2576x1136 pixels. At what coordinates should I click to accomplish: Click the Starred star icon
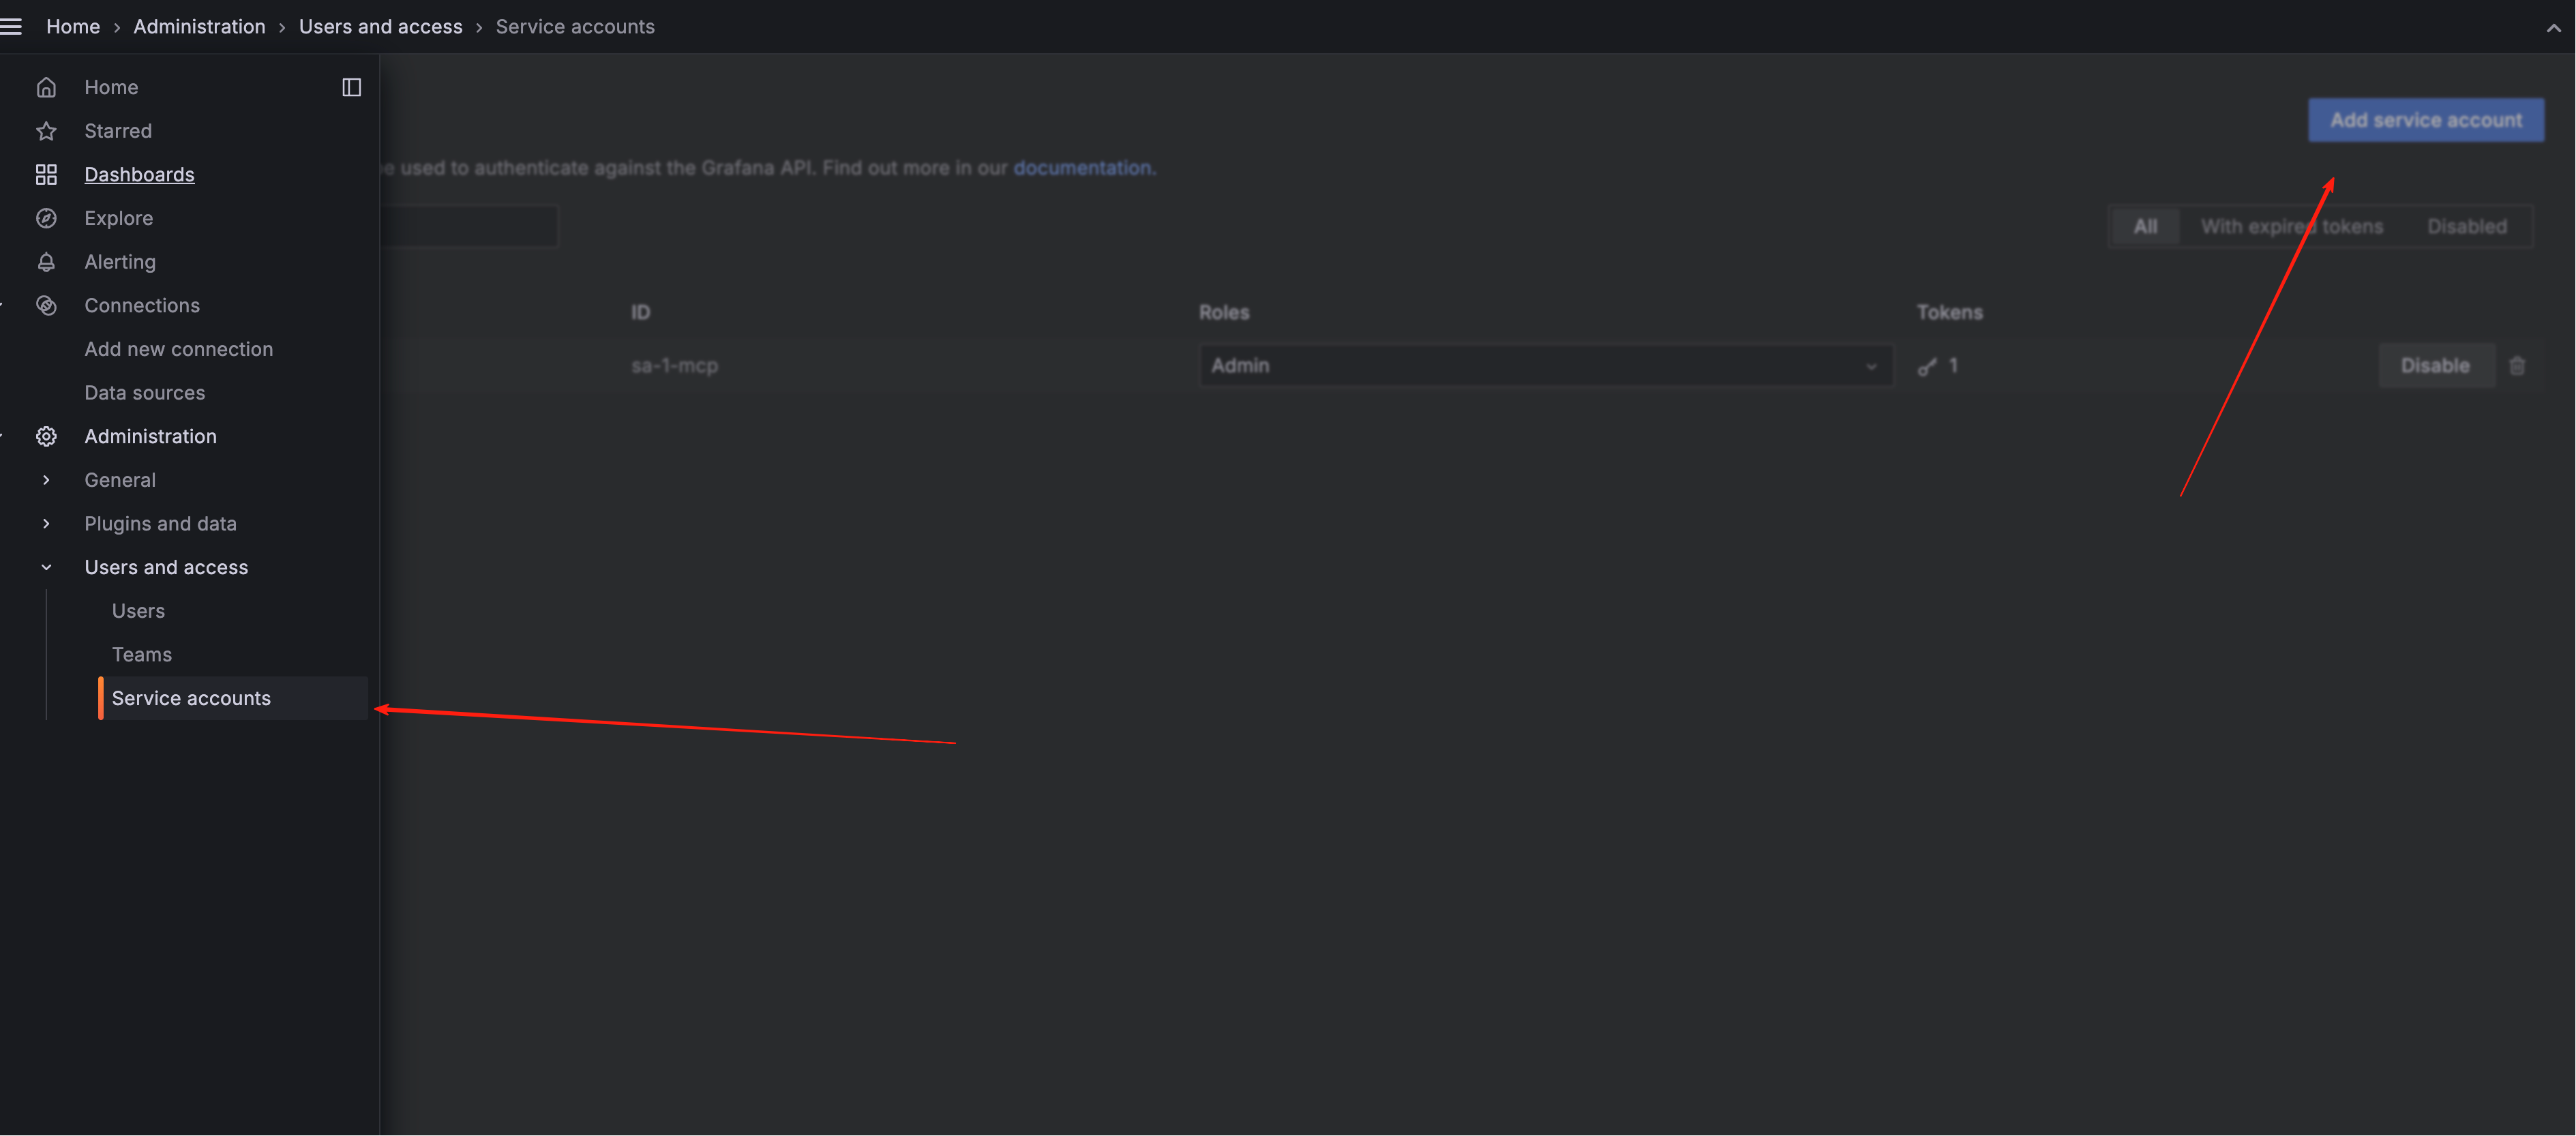[x=46, y=131]
